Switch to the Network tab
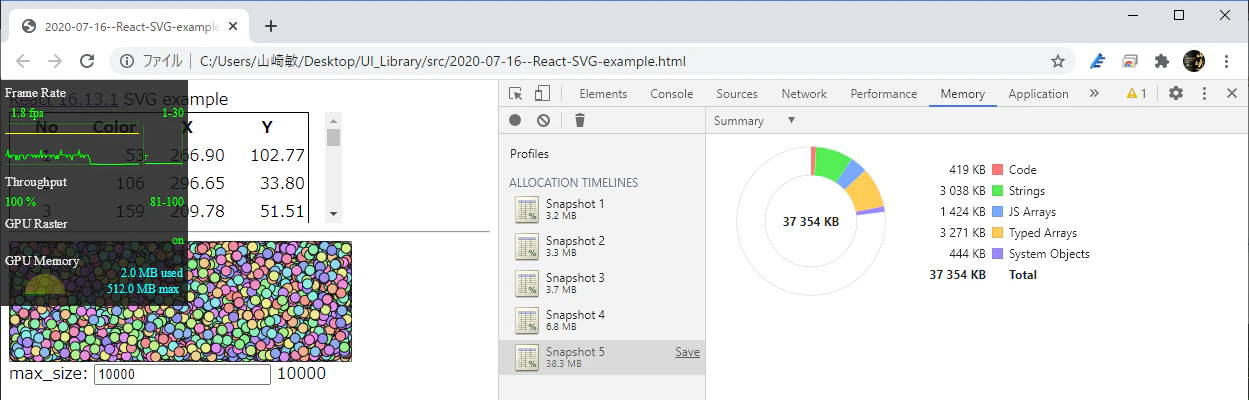1249x400 pixels. tap(804, 94)
